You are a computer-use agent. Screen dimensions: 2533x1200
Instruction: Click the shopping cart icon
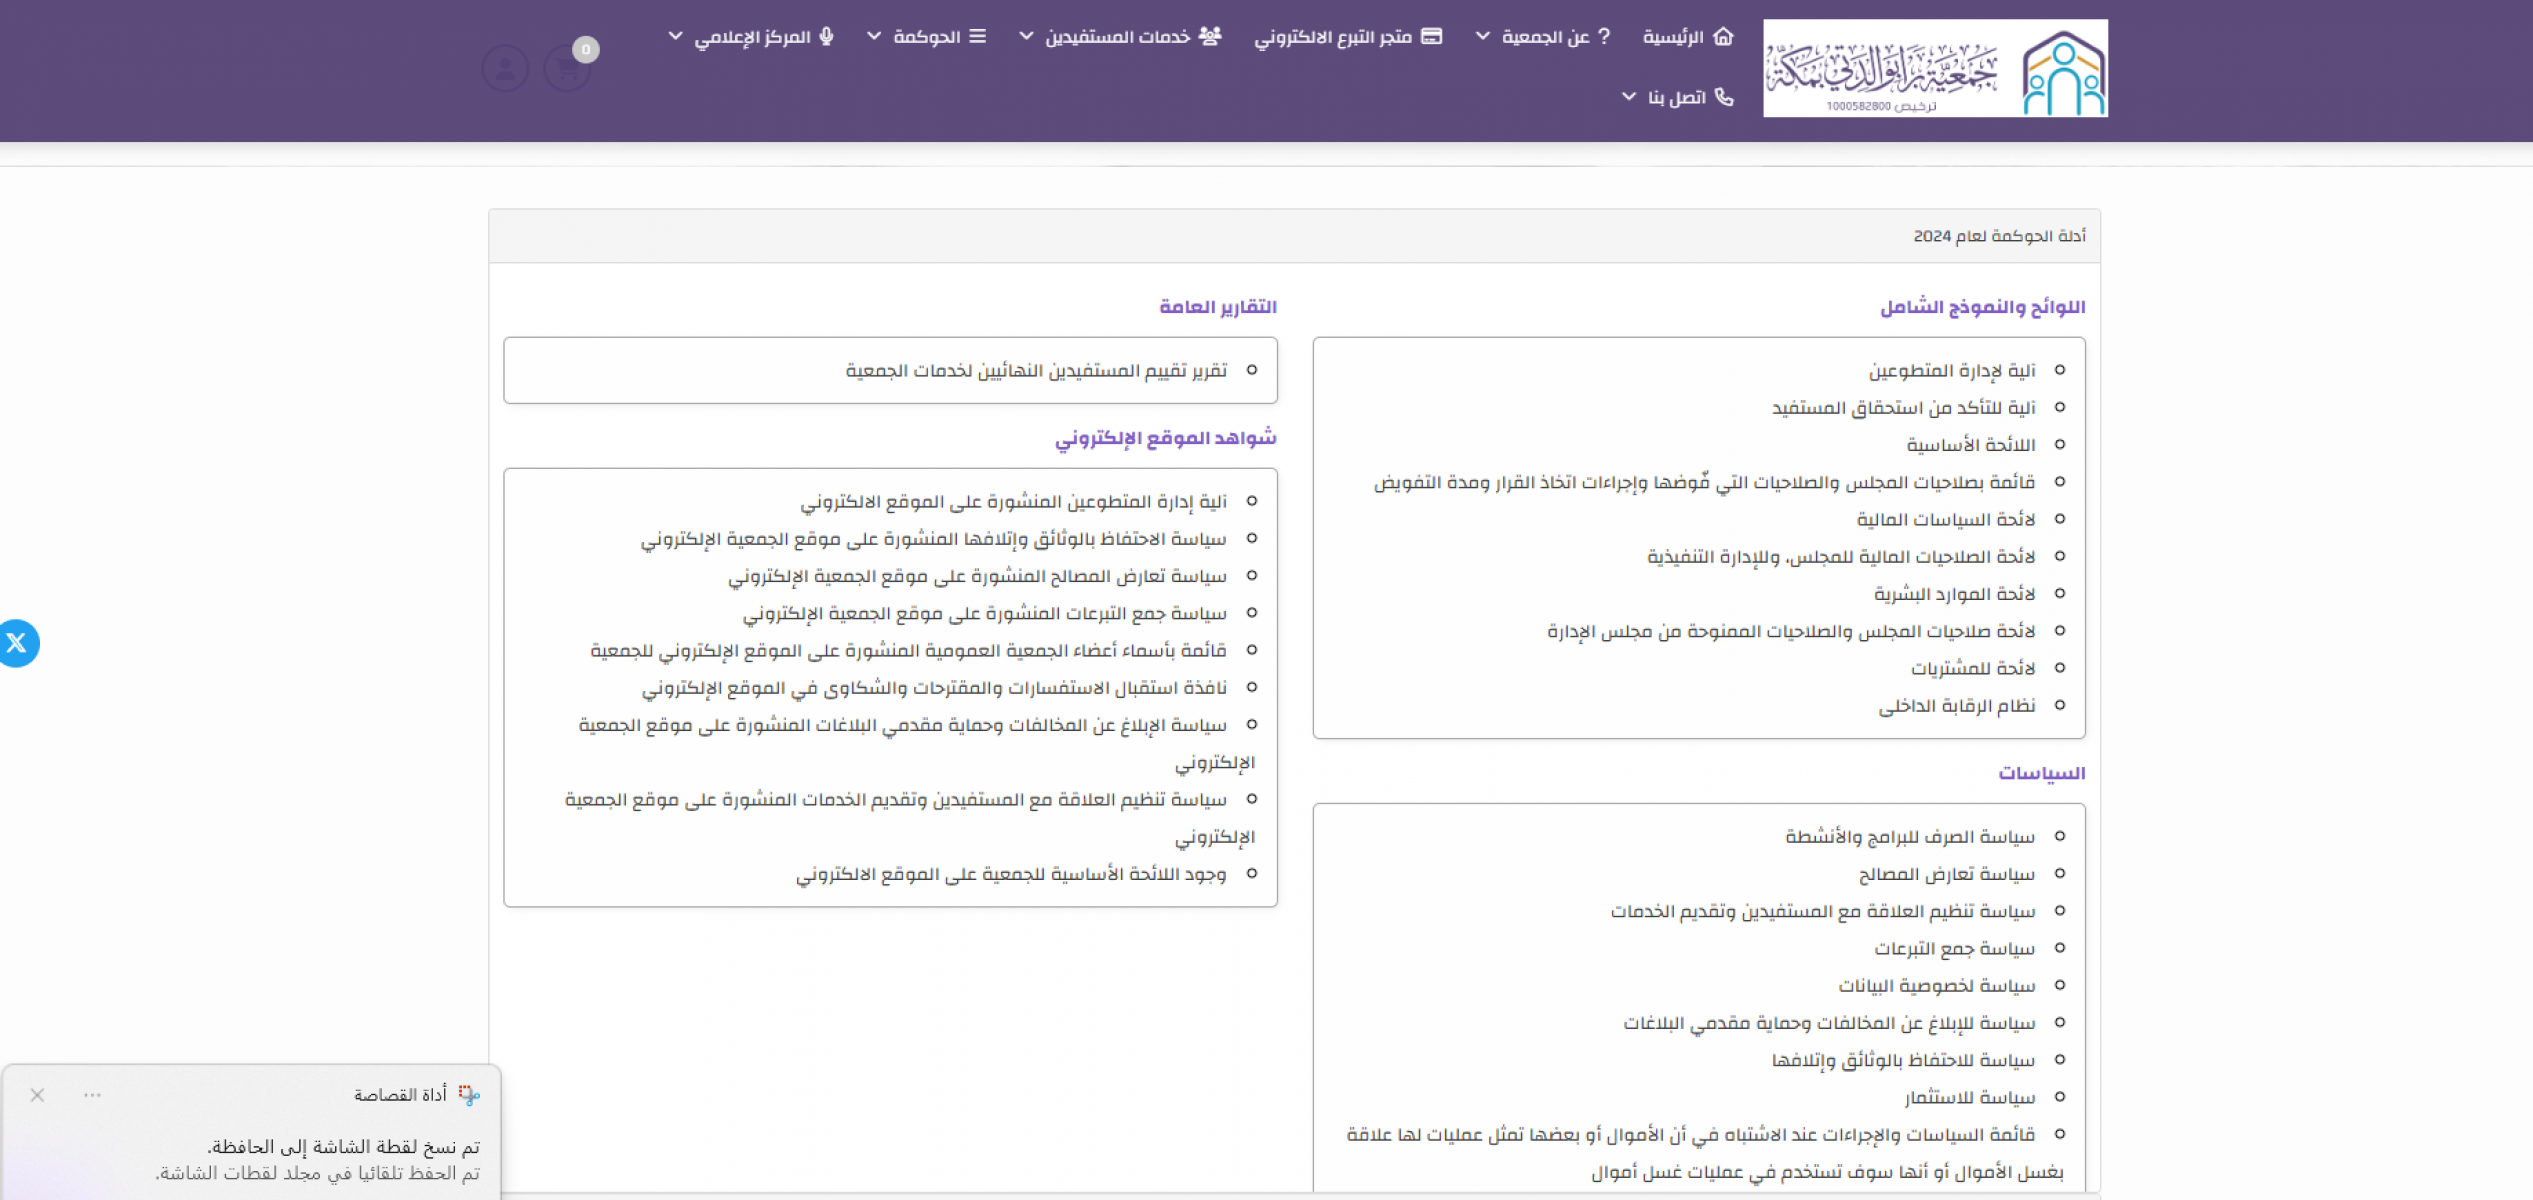coord(567,69)
